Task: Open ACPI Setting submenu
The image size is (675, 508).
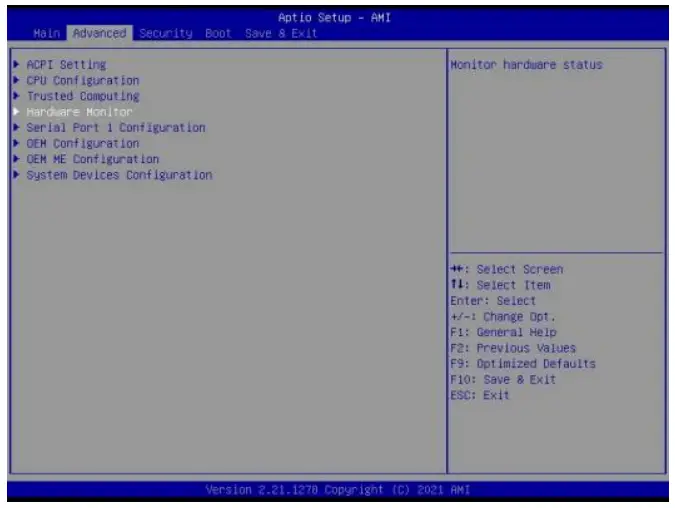Action: click(66, 65)
